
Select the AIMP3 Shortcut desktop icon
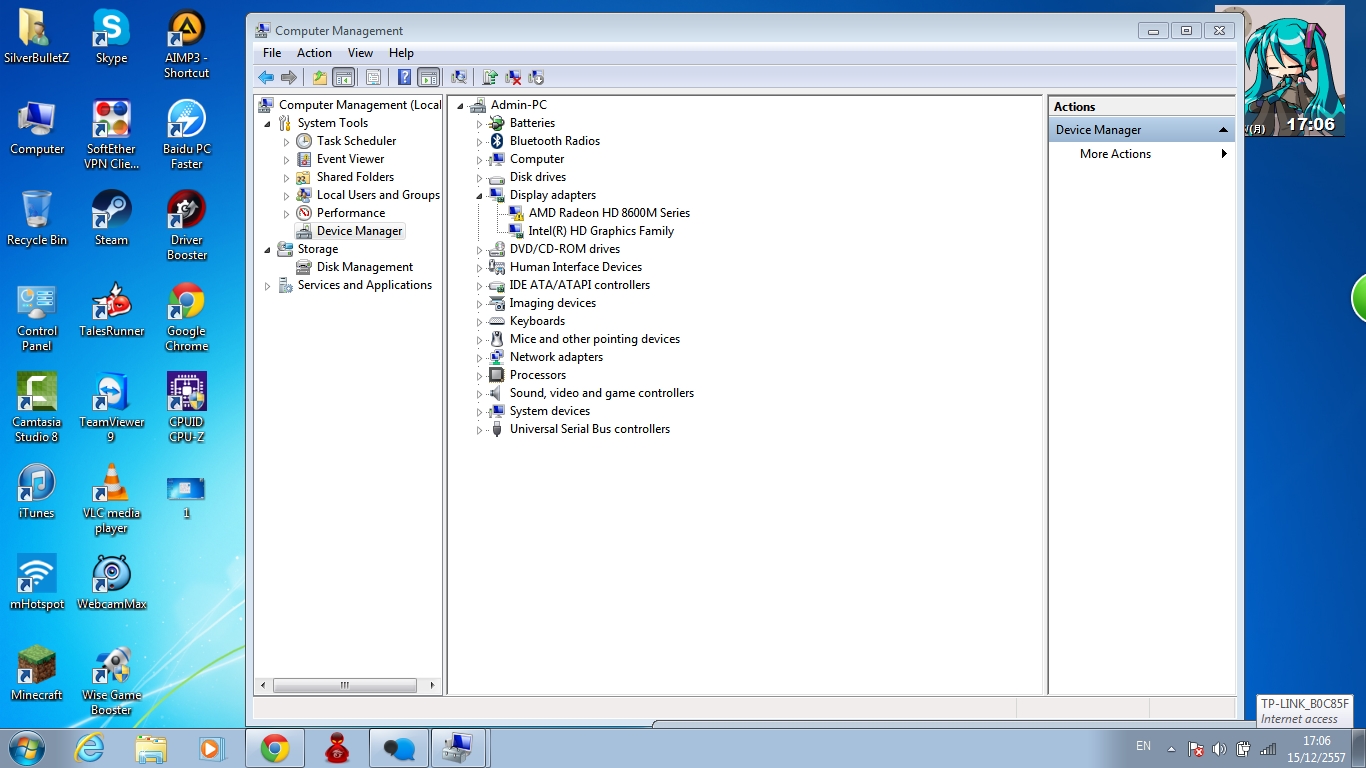click(187, 44)
